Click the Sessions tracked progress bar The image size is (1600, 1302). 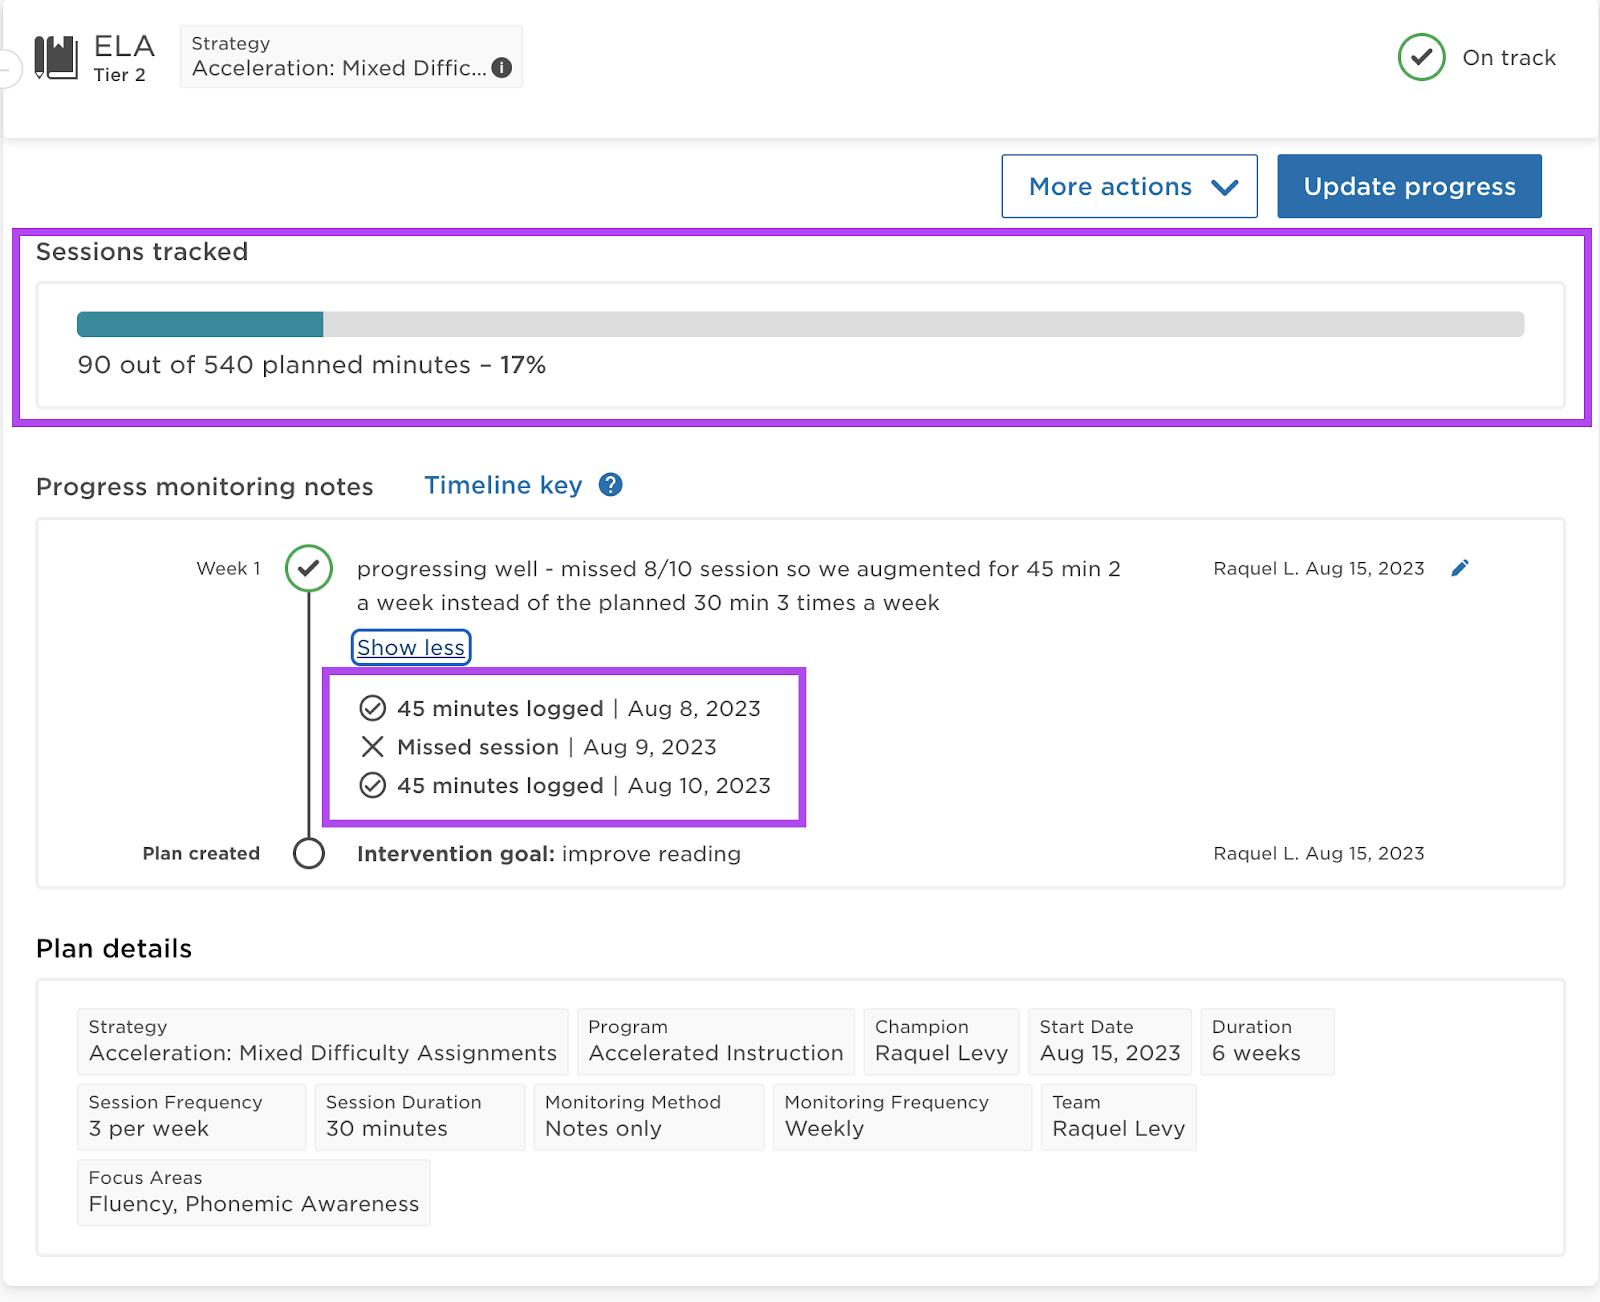(x=800, y=324)
